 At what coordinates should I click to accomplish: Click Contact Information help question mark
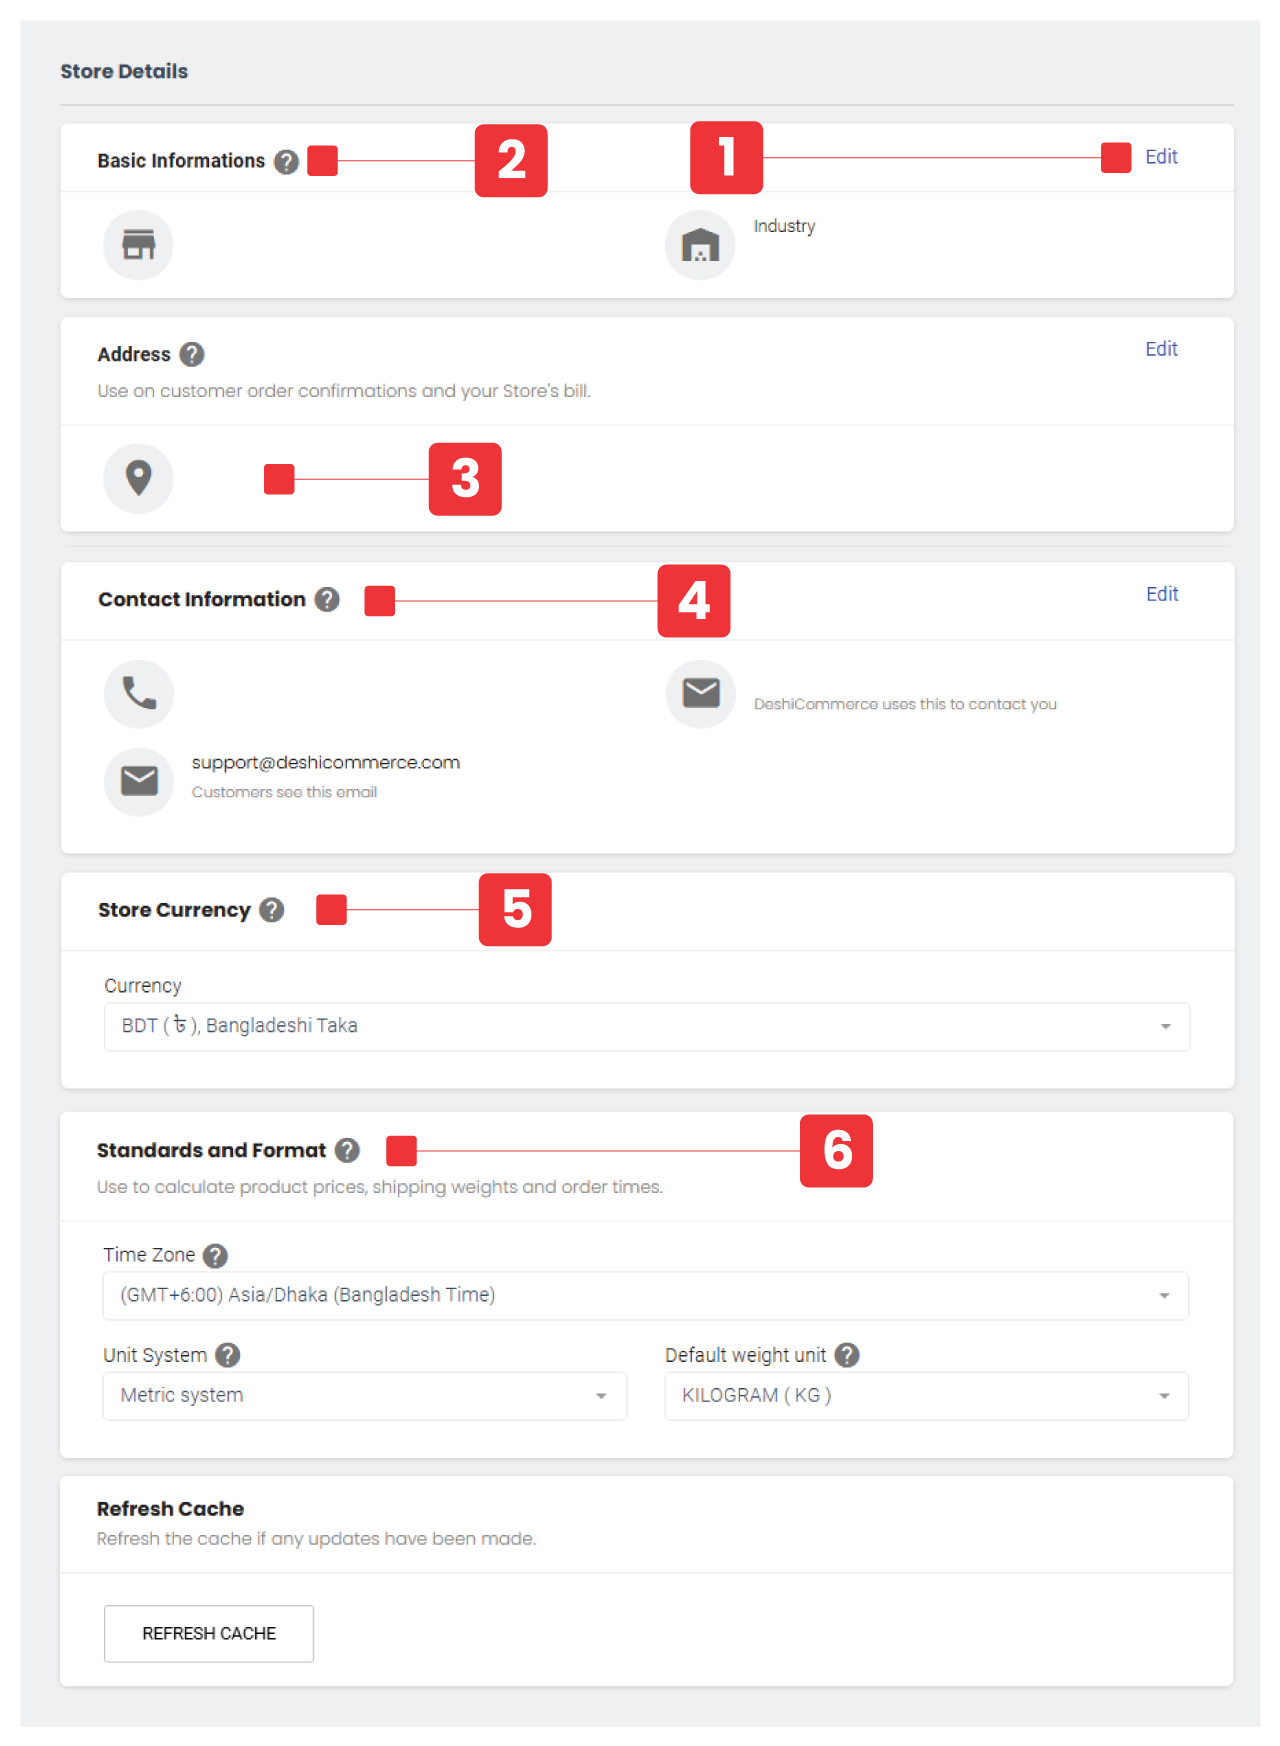pos(327,599)
